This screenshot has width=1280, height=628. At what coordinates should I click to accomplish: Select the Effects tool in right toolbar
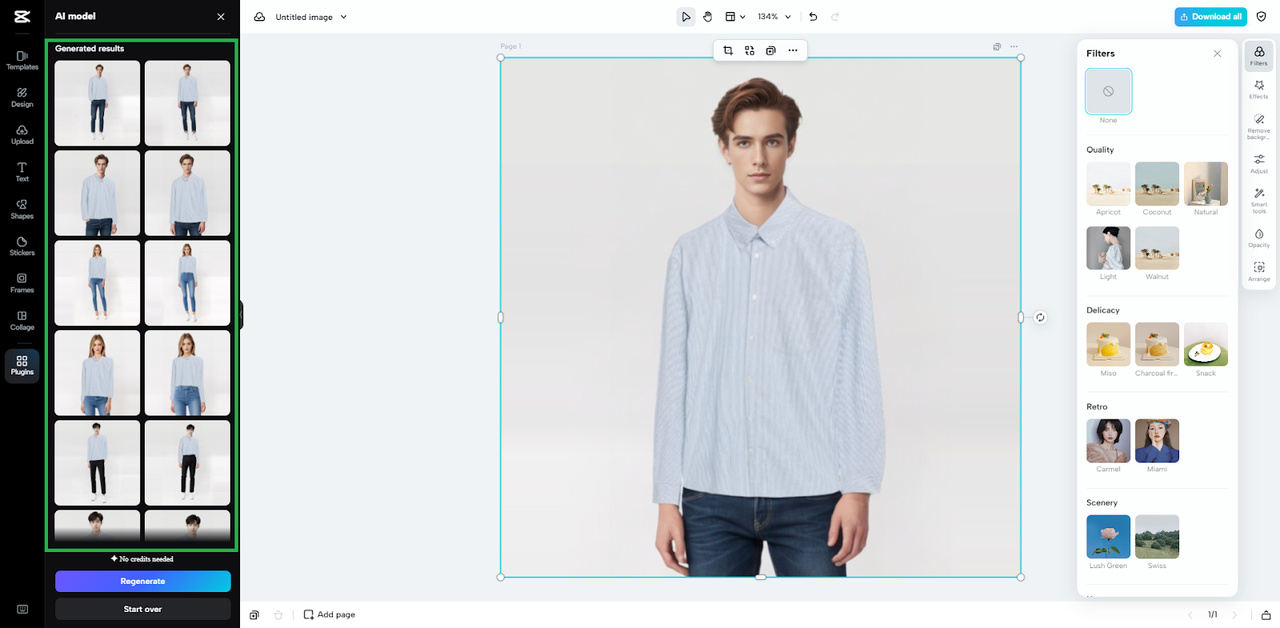click(x=1259, y=90)
